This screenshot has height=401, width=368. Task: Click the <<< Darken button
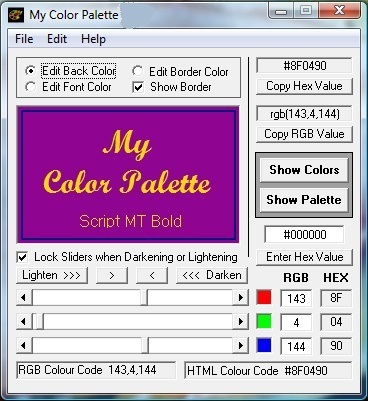[212, 275]
